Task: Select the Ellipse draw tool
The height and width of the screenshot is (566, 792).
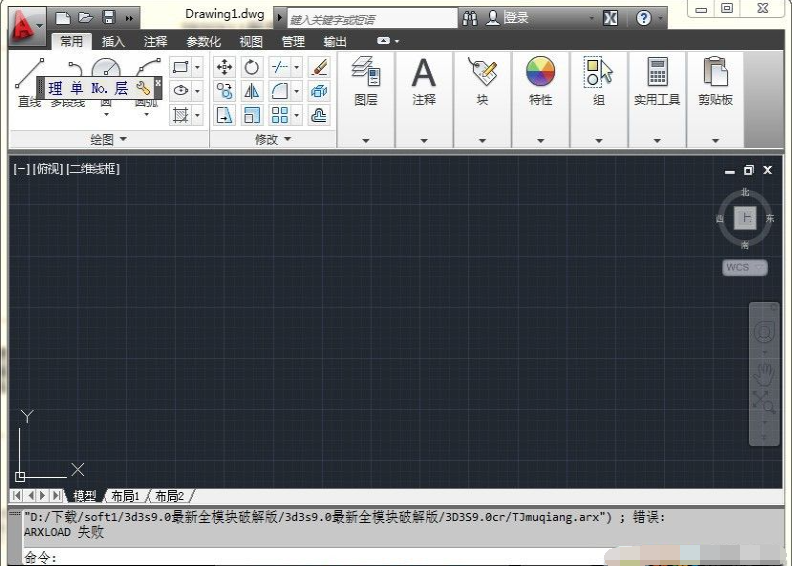Action: (x=180, y=91)
